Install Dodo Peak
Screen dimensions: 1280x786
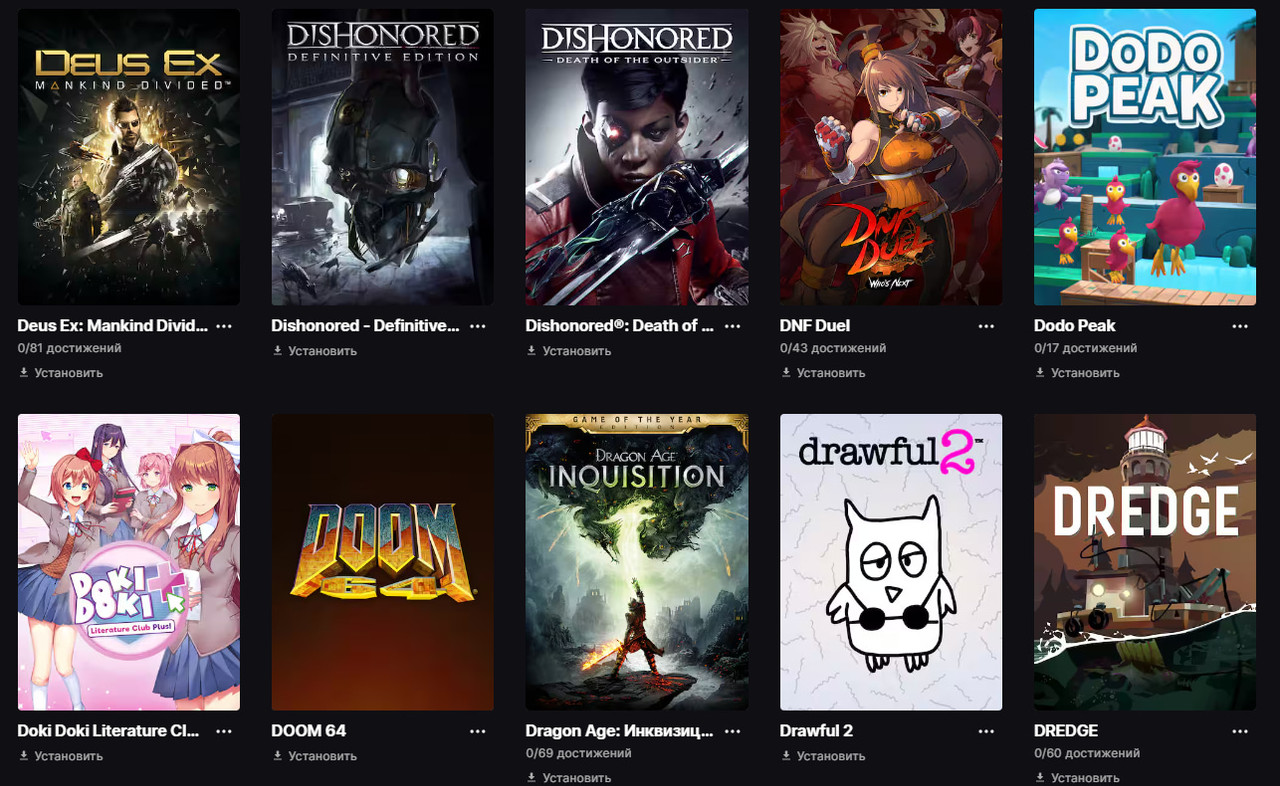pos(1076,373)
